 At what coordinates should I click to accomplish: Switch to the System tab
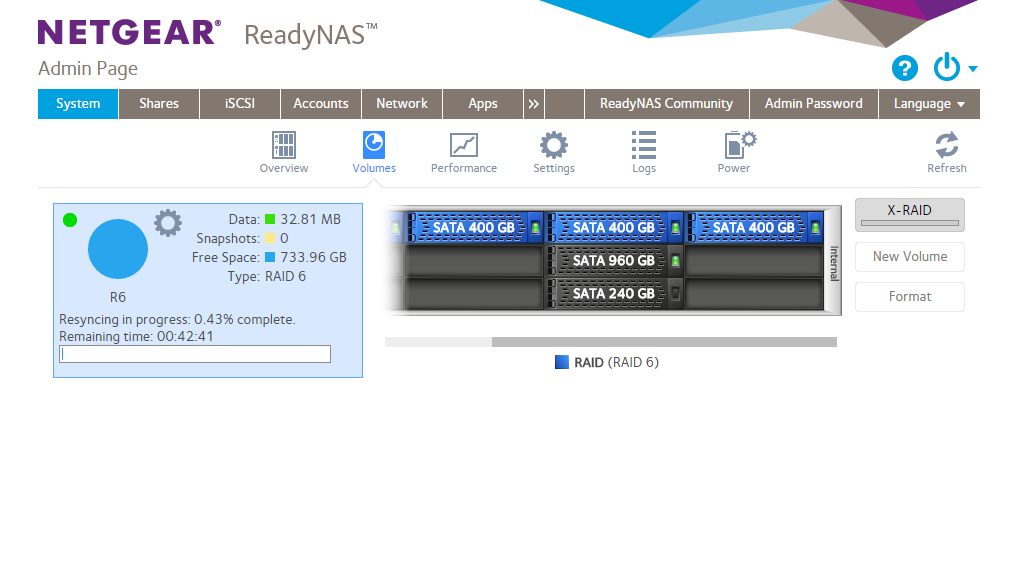coord(78,104)
